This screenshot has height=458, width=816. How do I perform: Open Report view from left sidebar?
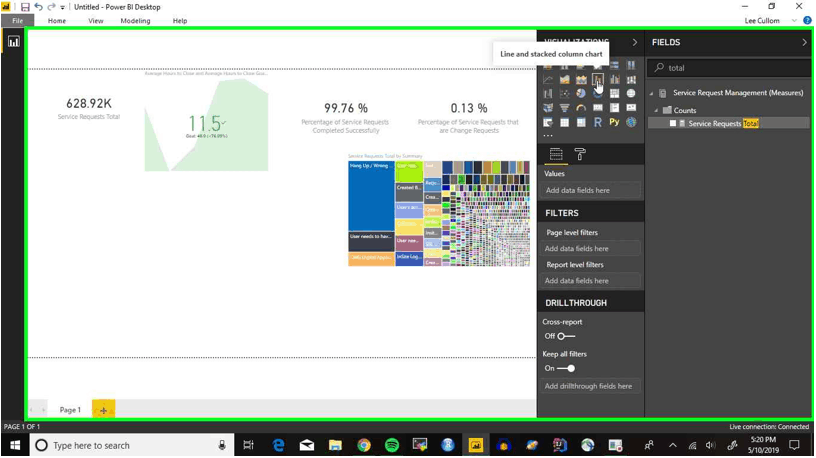[14, 42]
